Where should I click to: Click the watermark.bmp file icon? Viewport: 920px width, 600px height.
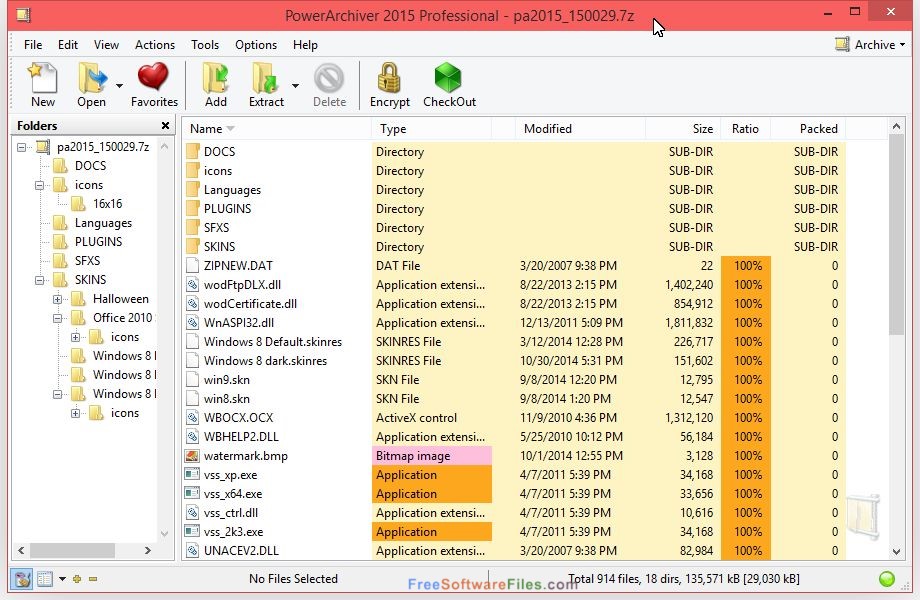click(191, 456)
